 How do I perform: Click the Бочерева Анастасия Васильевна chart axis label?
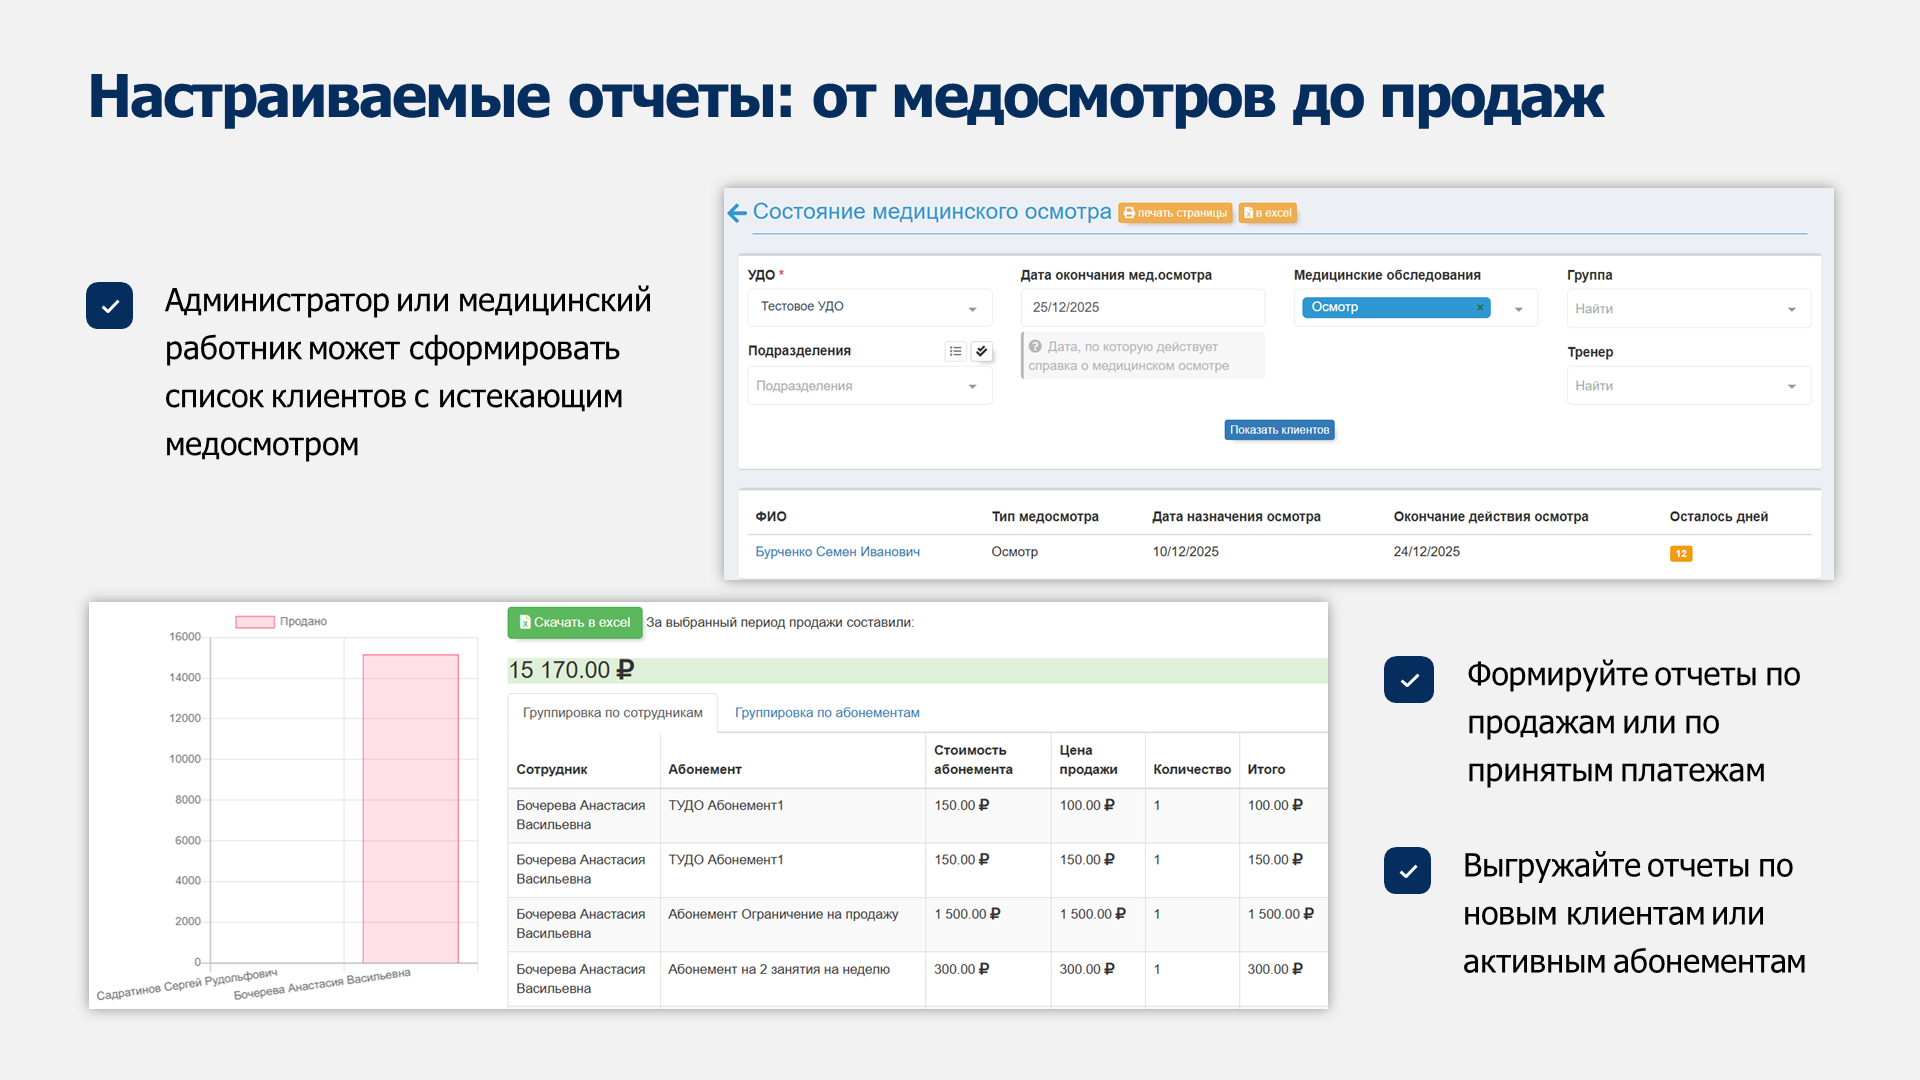point(322,984)
